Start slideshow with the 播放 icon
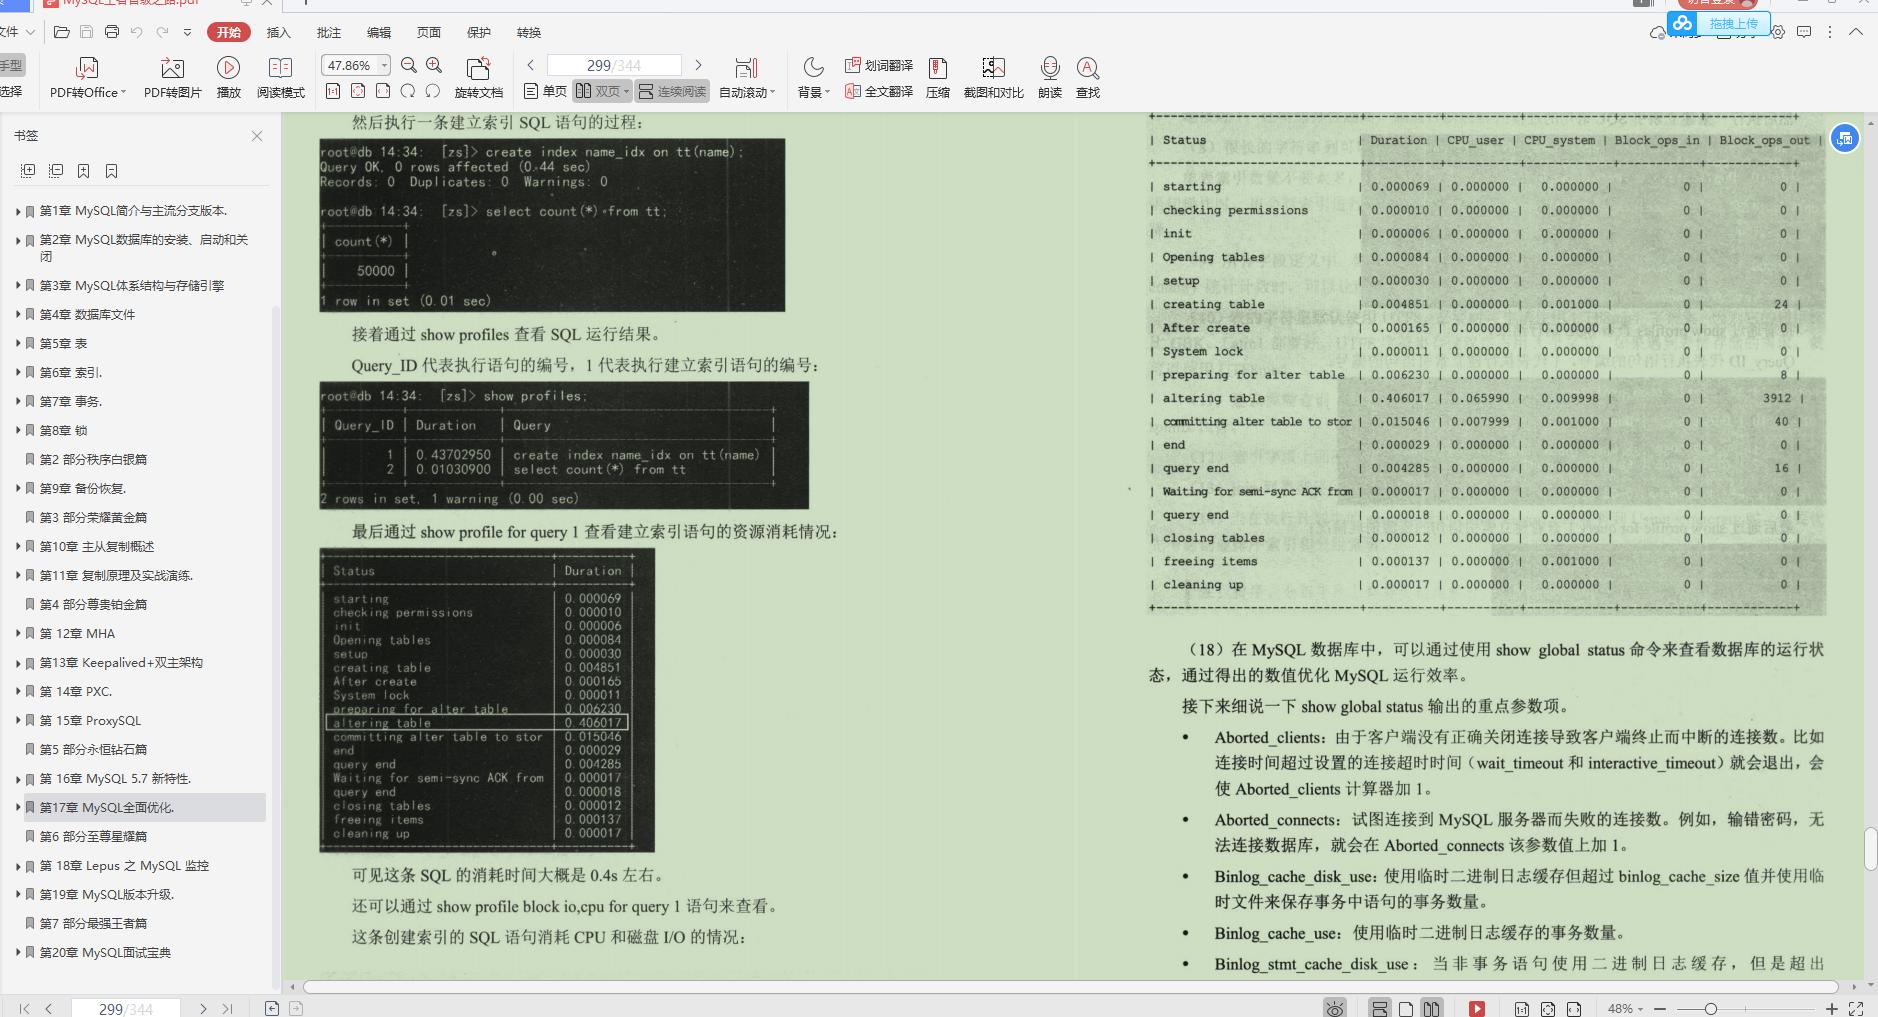The height and width of the screenshot is (1017, 1878). pyautogui.click(x=228, y=78)
